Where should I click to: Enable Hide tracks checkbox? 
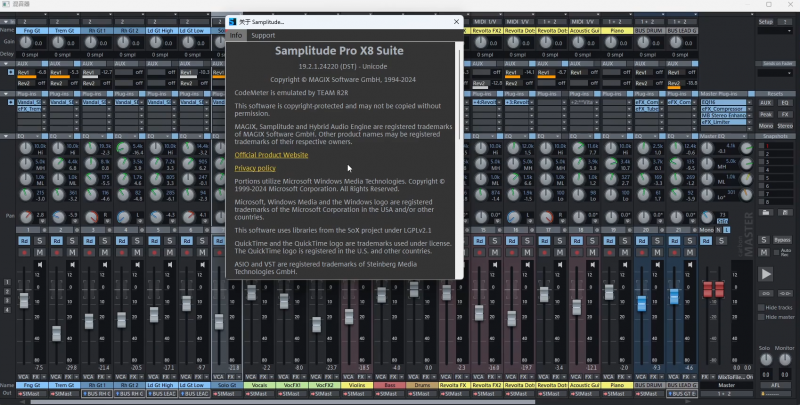[x=761, y=308]
